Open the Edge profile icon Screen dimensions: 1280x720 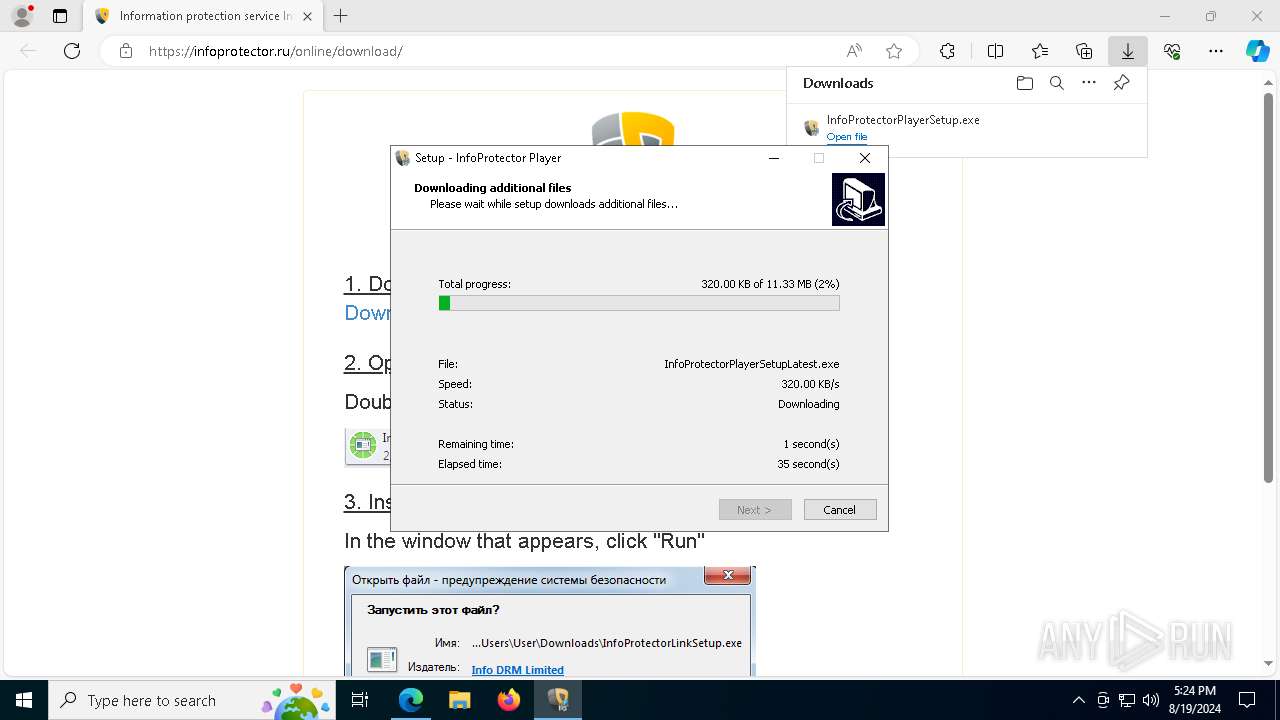tap(21, 16)
